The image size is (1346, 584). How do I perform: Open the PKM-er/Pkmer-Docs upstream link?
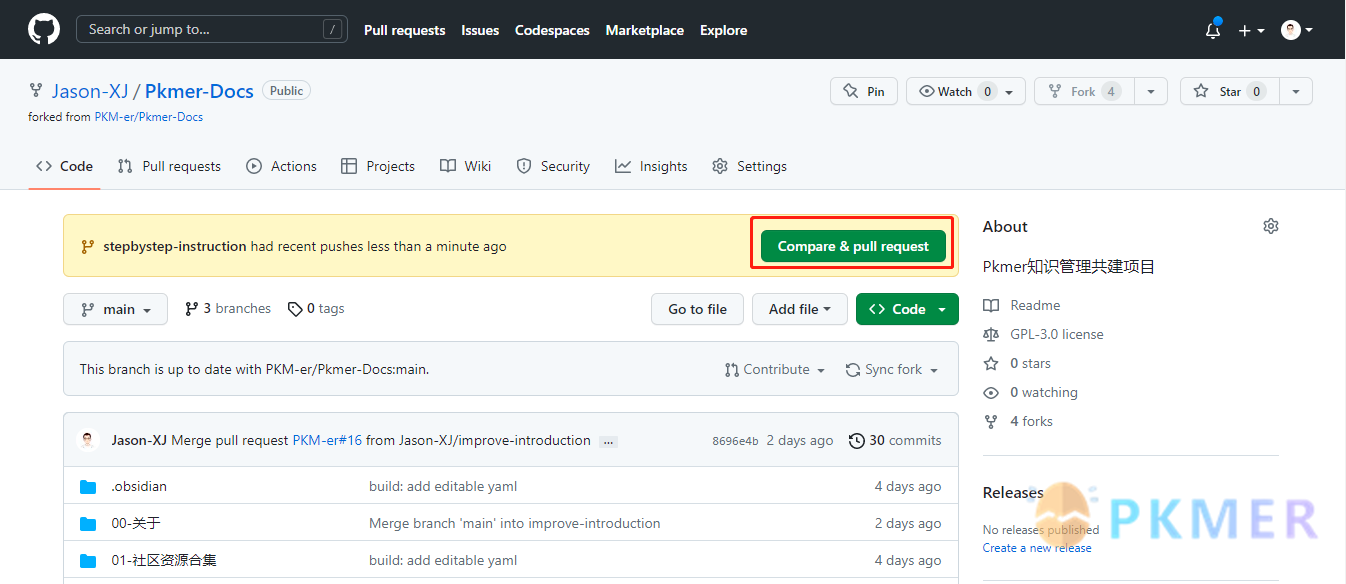tap(149, 117)
